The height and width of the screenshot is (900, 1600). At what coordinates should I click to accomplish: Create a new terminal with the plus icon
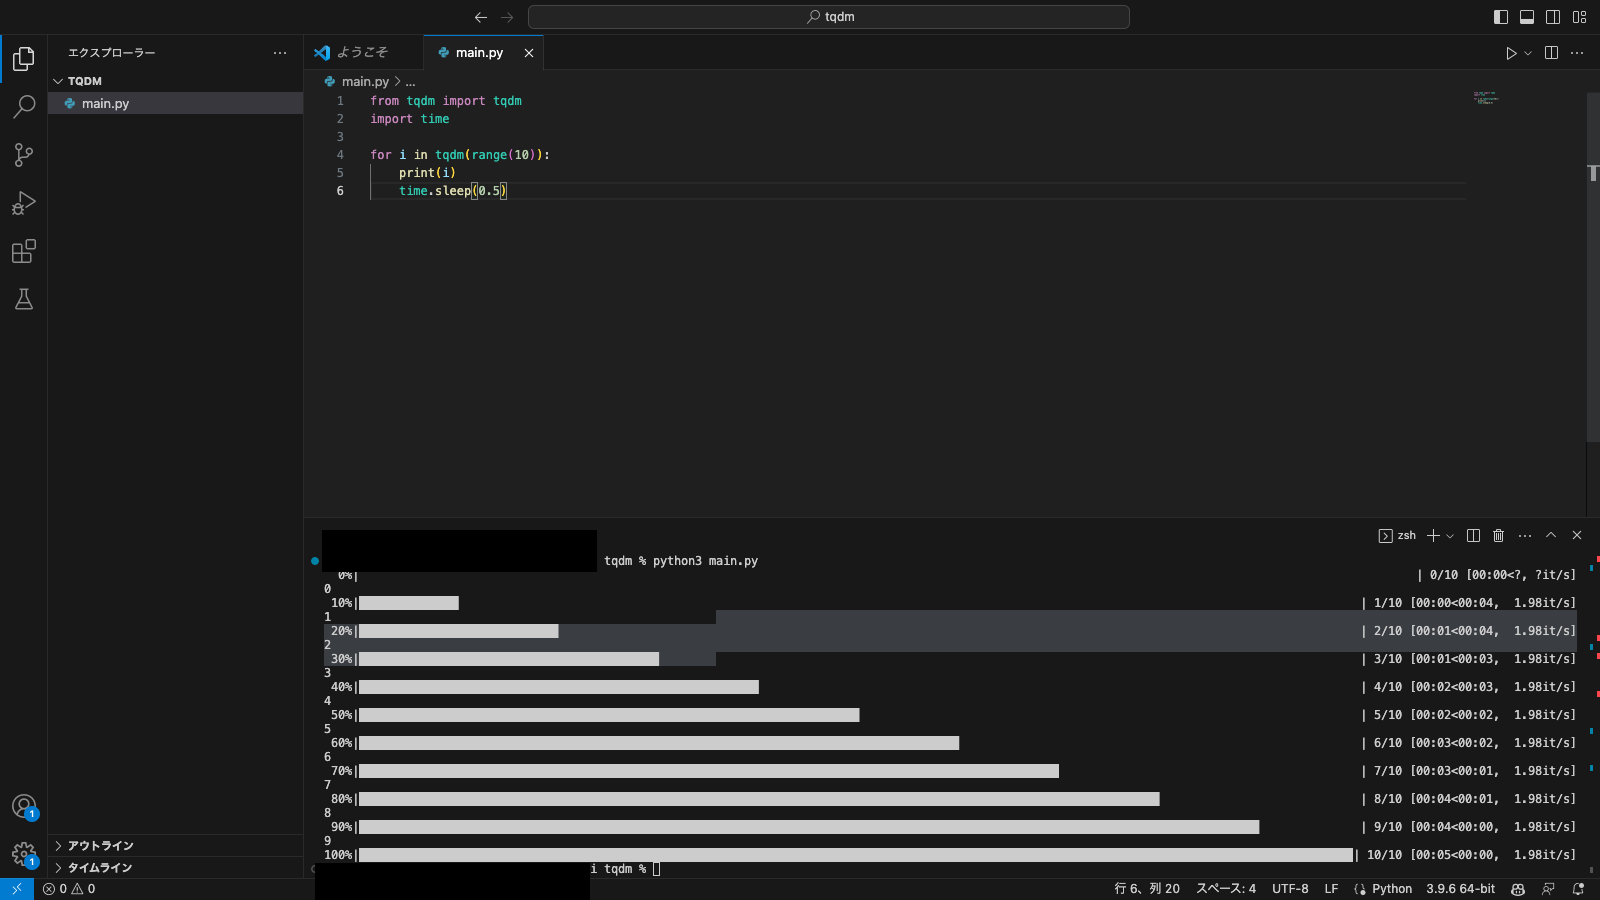[x=1433, y=535]
